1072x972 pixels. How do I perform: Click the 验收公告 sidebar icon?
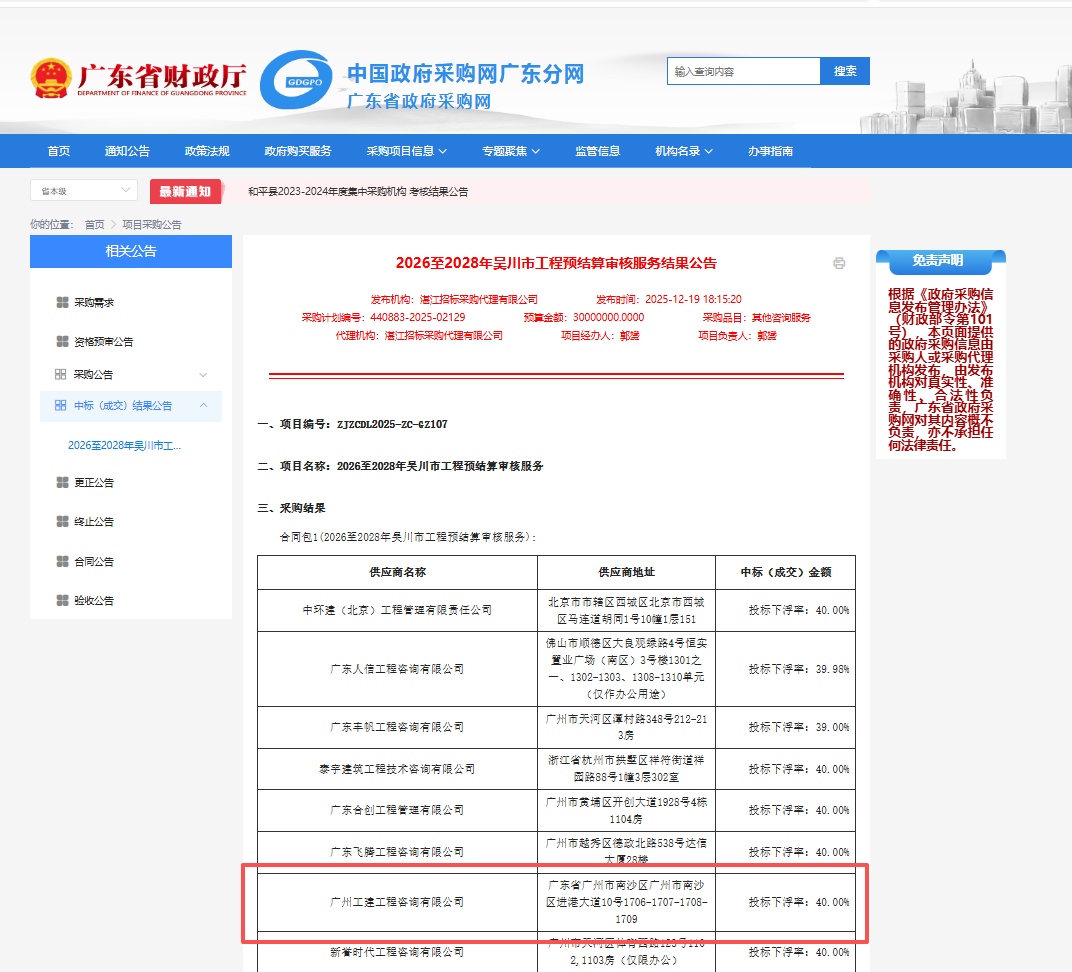pyautogui.click(x=62, y=601)
